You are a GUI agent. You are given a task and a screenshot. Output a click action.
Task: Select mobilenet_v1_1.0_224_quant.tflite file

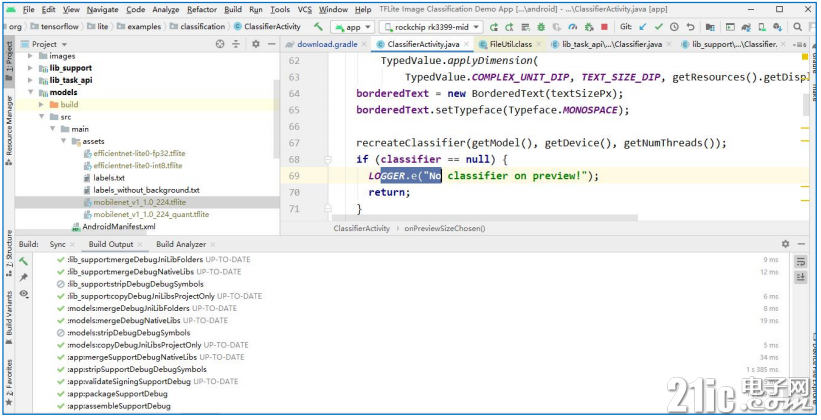coord(151,214)
